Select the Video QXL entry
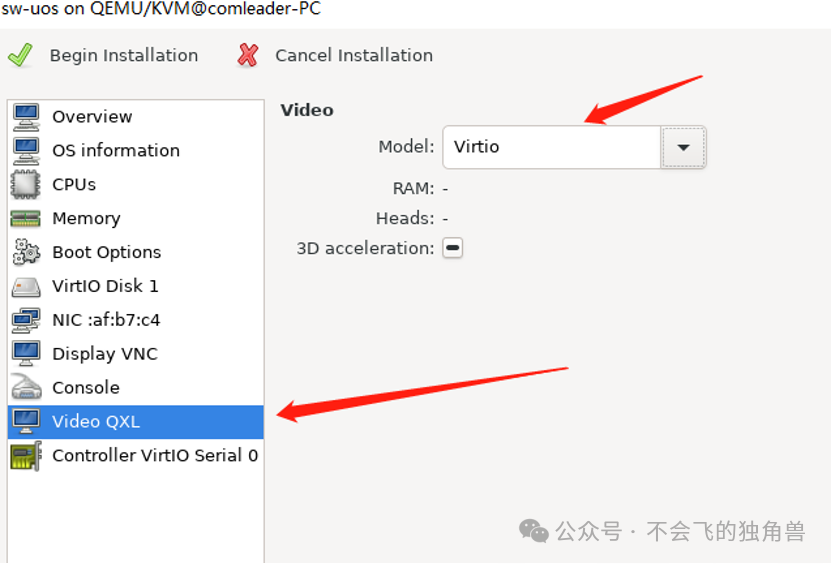The image size is (832, 564). pyautogui.click(x=136, y=422)
